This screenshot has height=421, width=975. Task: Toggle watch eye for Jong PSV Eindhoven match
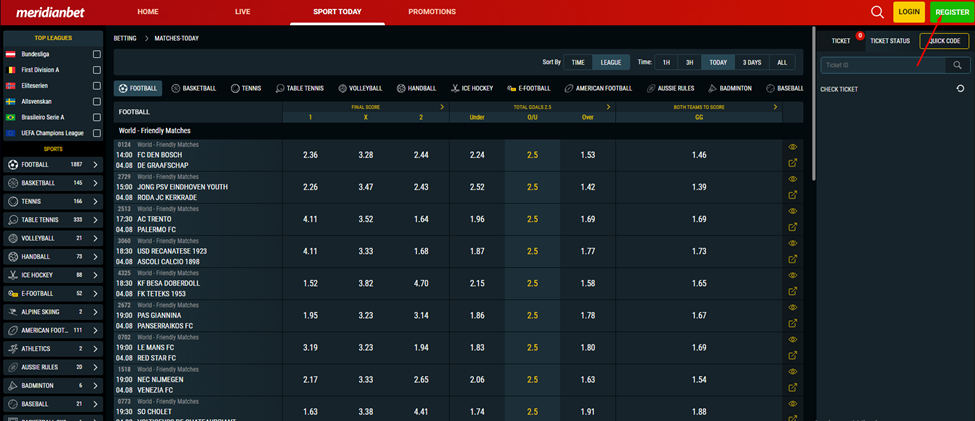pyautogui.click(x=793, y=178)
